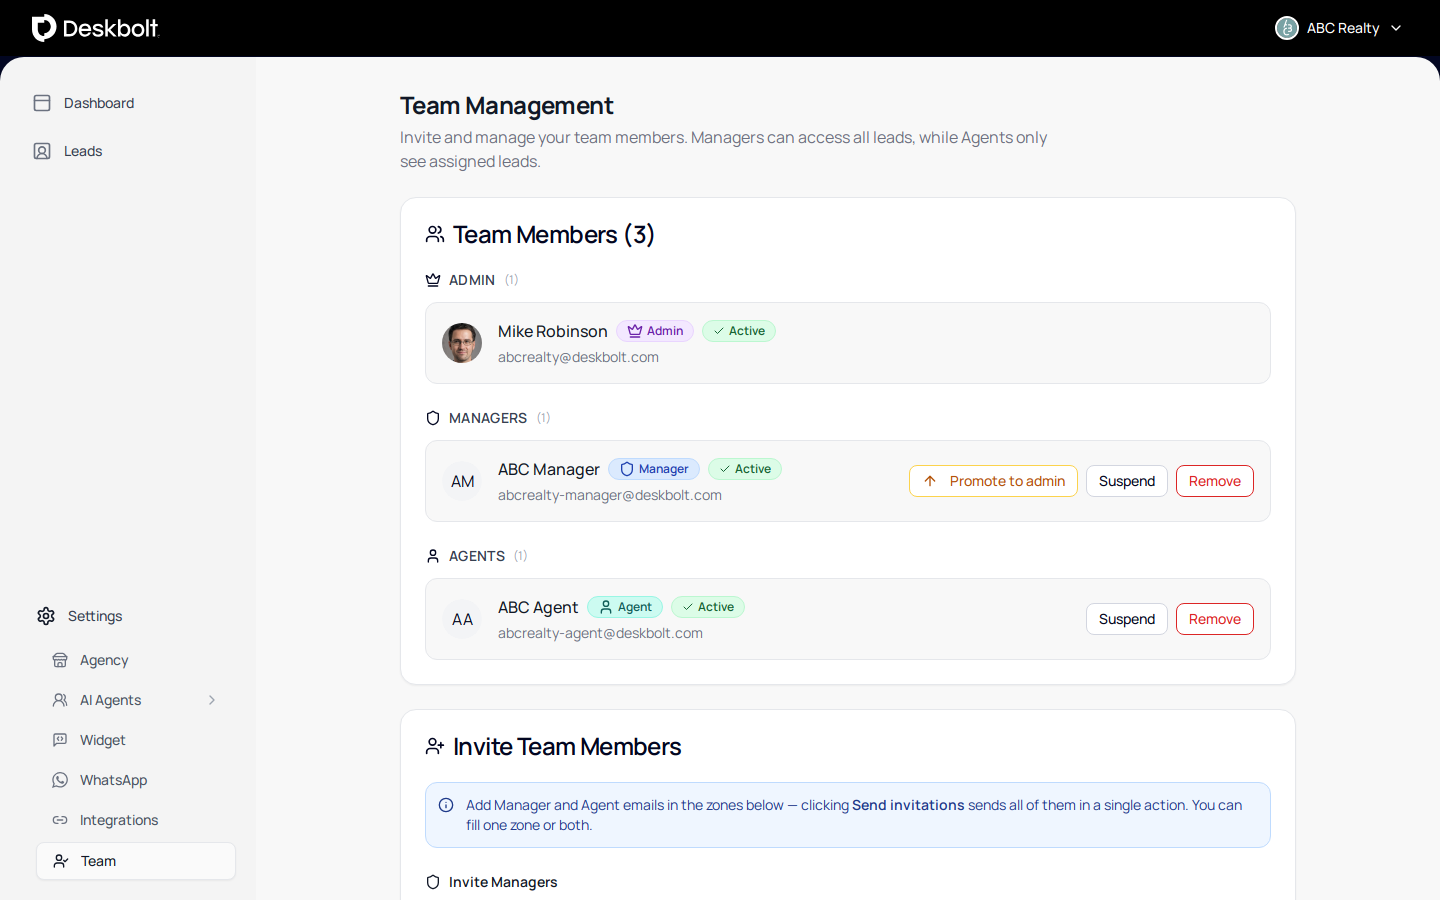Click the Invite Team Members heading icon

[x=435, y=746]
